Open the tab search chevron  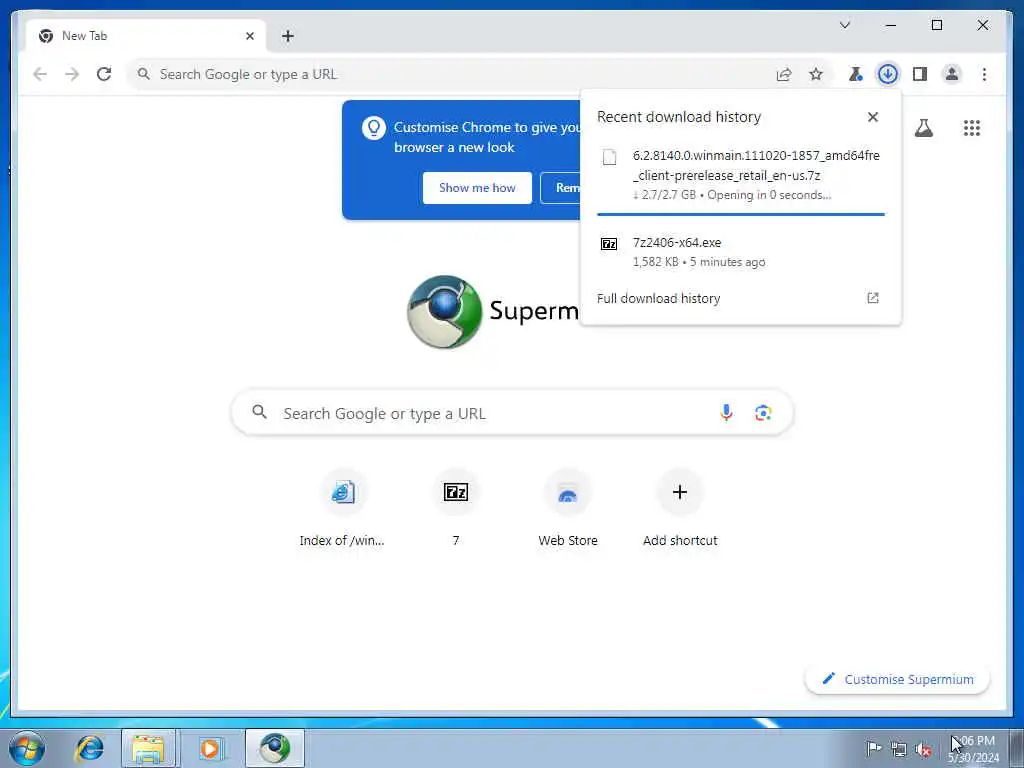click(844, 25)
